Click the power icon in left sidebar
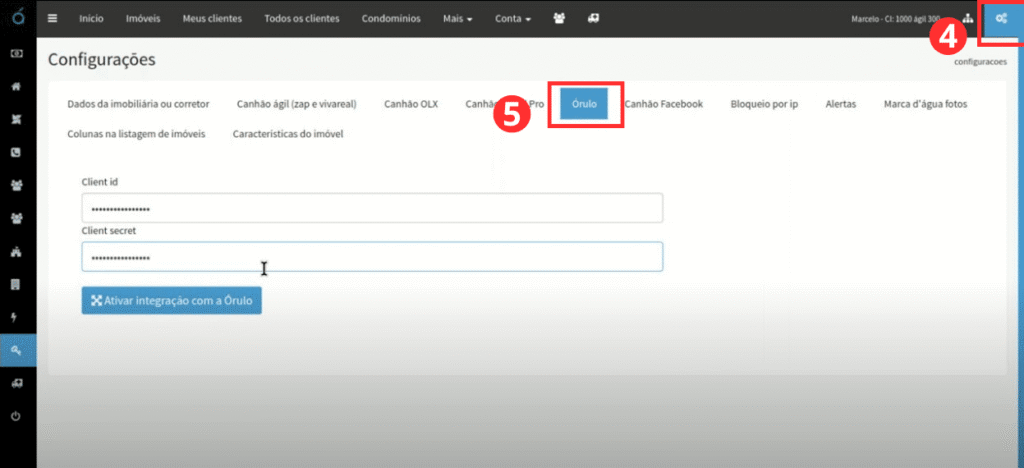 click(16, 415)
